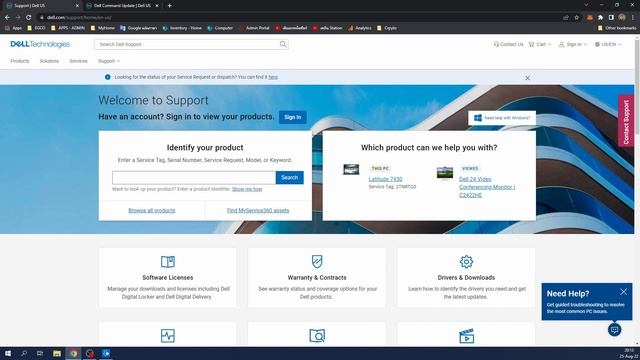The image size is (640, 360).
Task: Open the Windows Start menu
Action: [x=8, y=353]
